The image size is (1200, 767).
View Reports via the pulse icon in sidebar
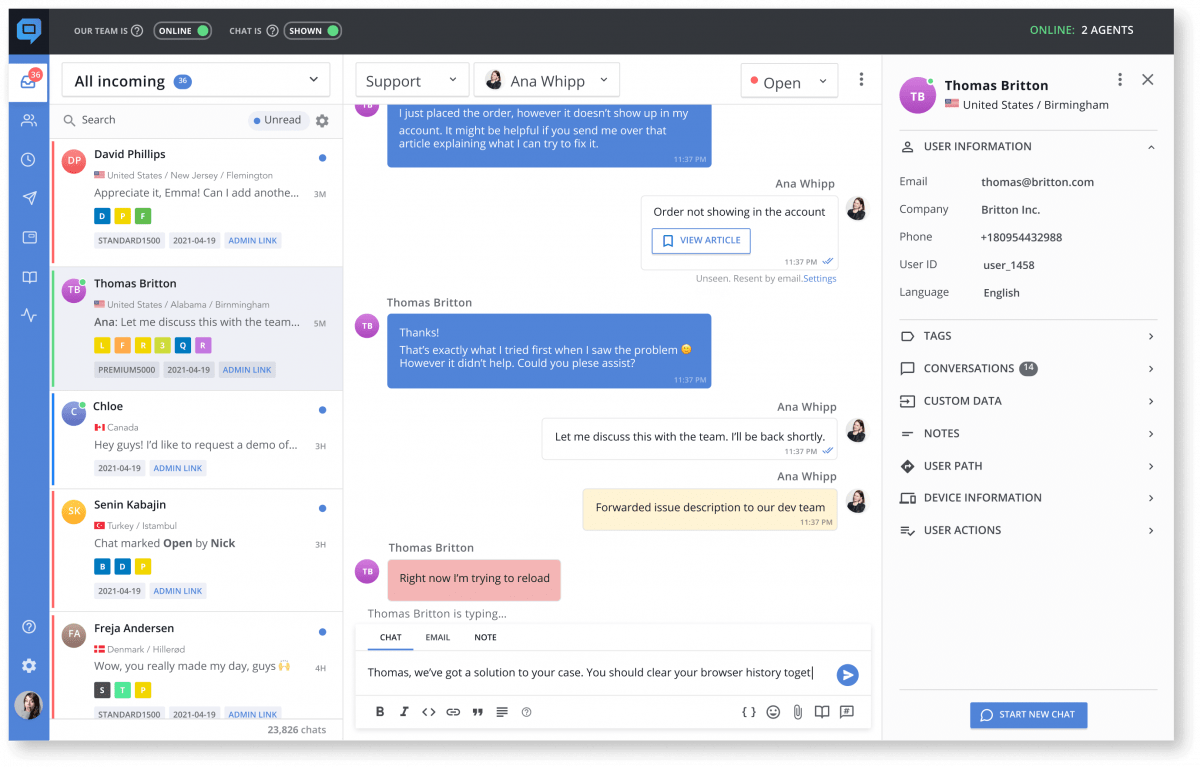point(28,316)
